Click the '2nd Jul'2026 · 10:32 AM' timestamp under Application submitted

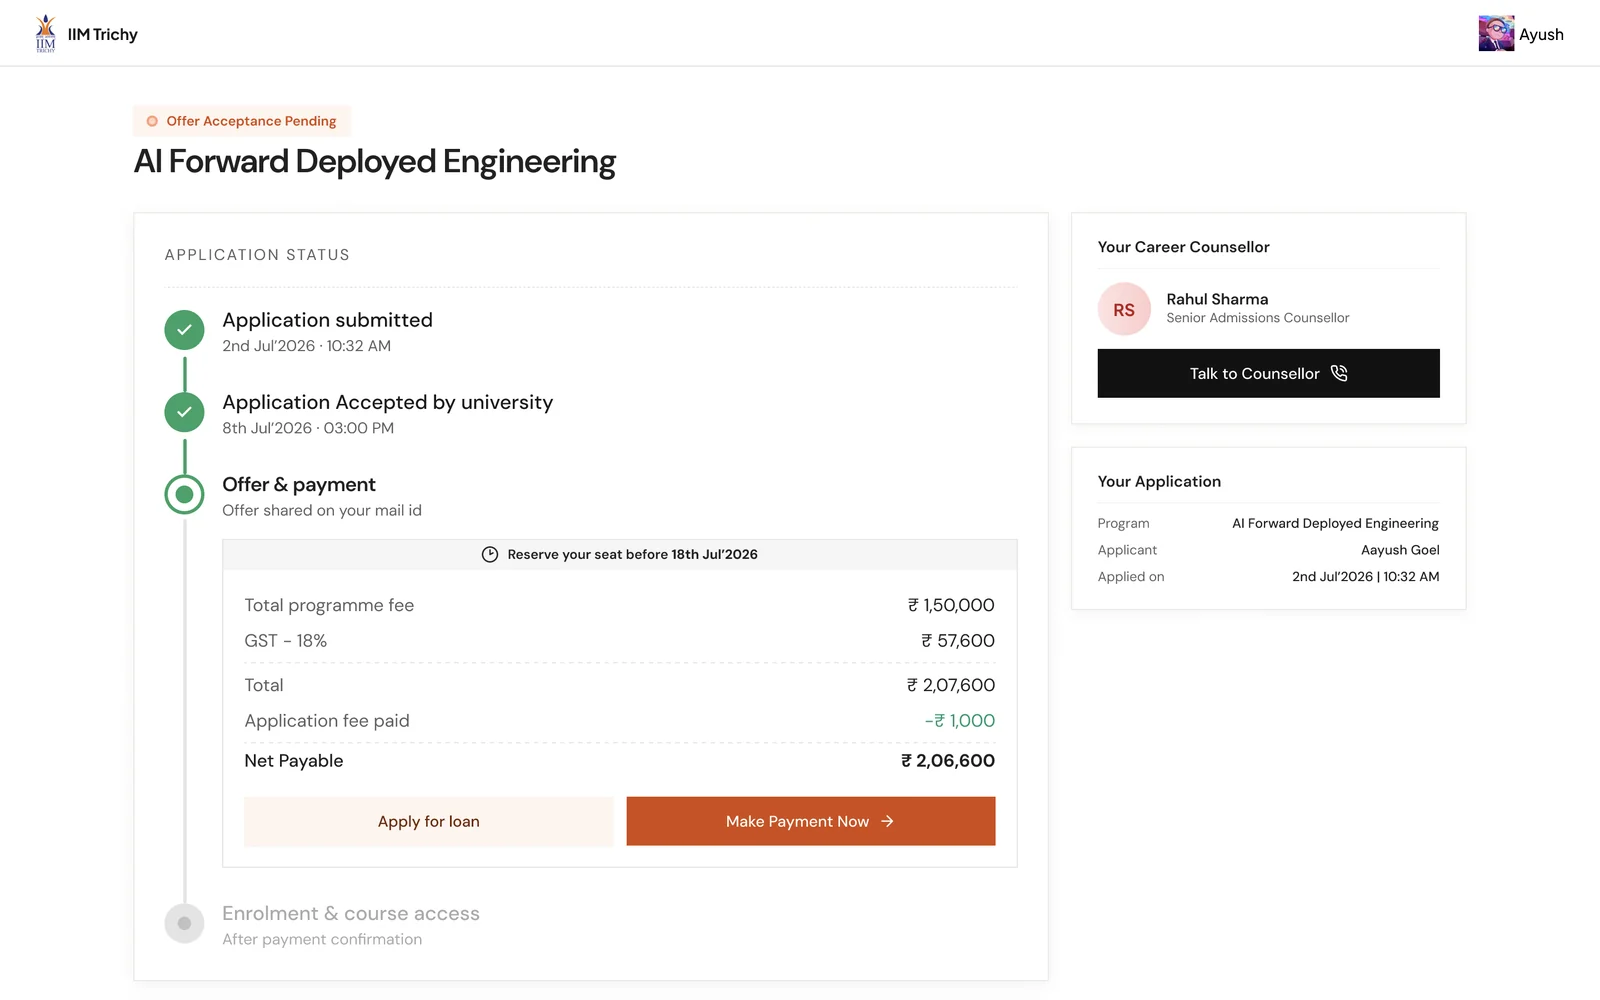coord(306,346)
